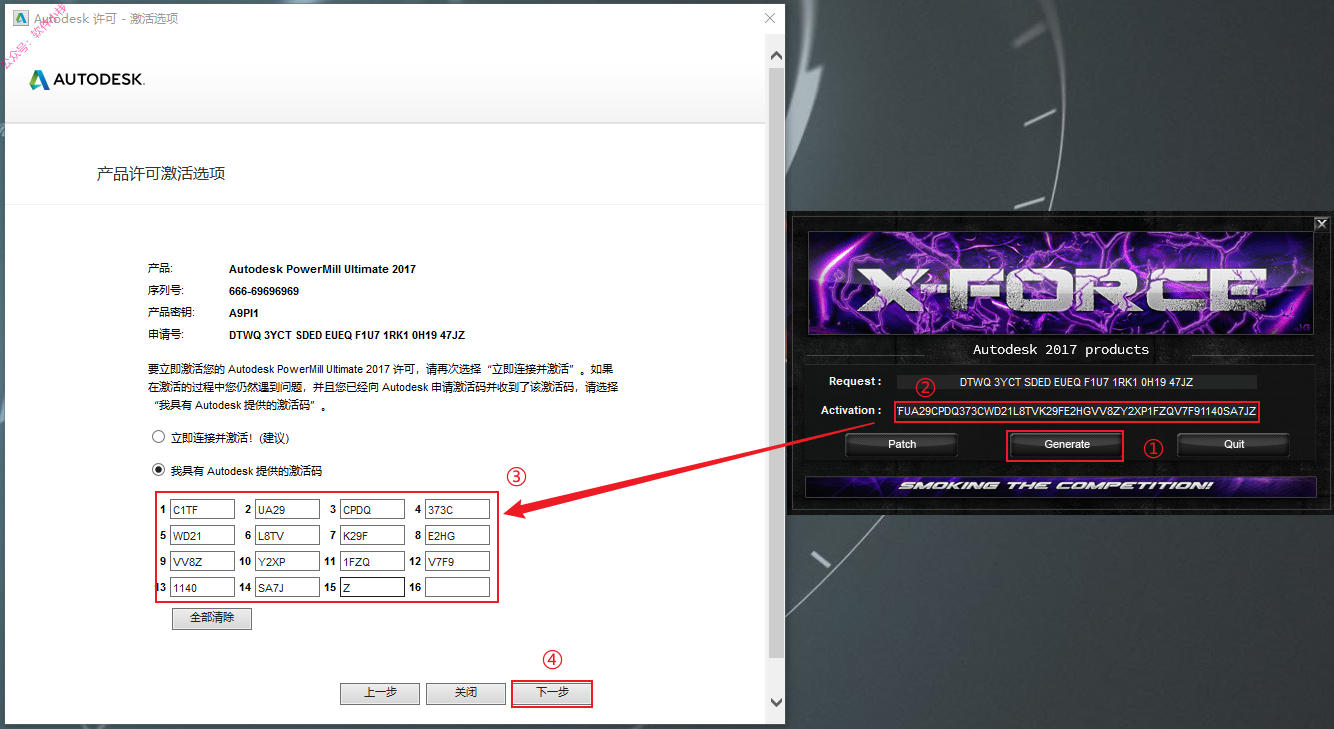Click the '下一步' next step button

(552, 693)
